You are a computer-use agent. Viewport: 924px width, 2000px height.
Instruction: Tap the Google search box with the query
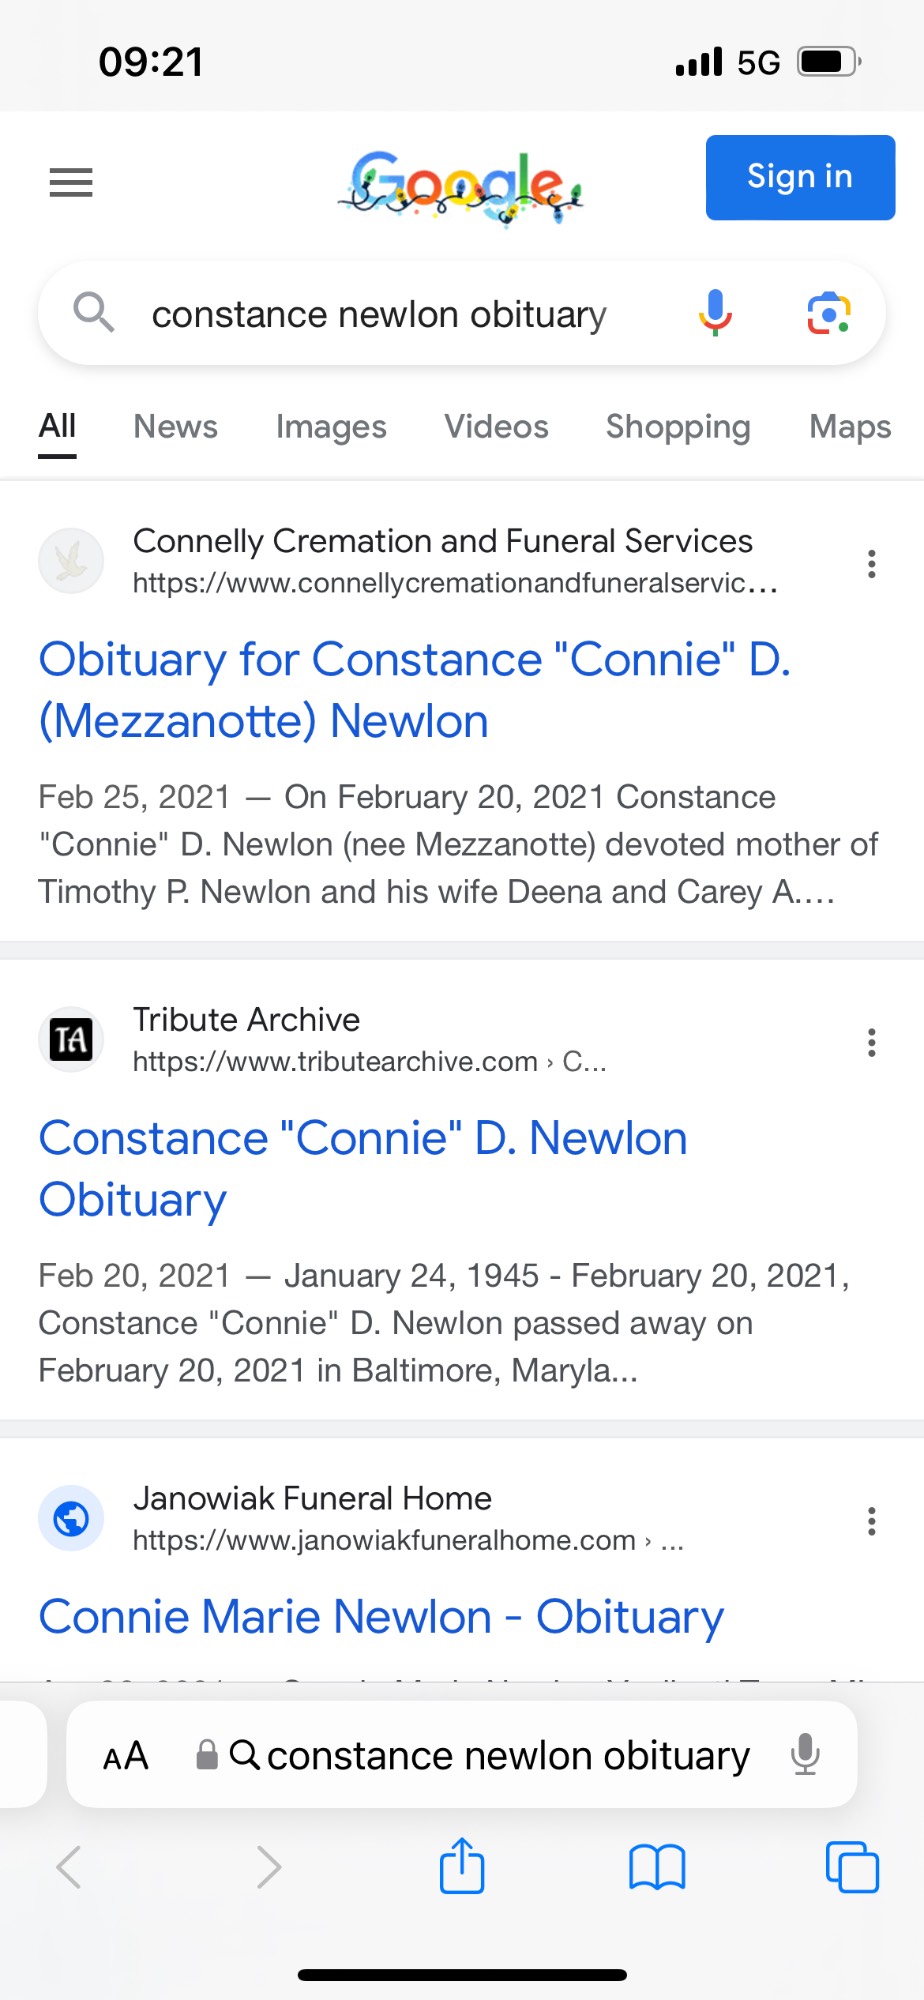point(379,315)
